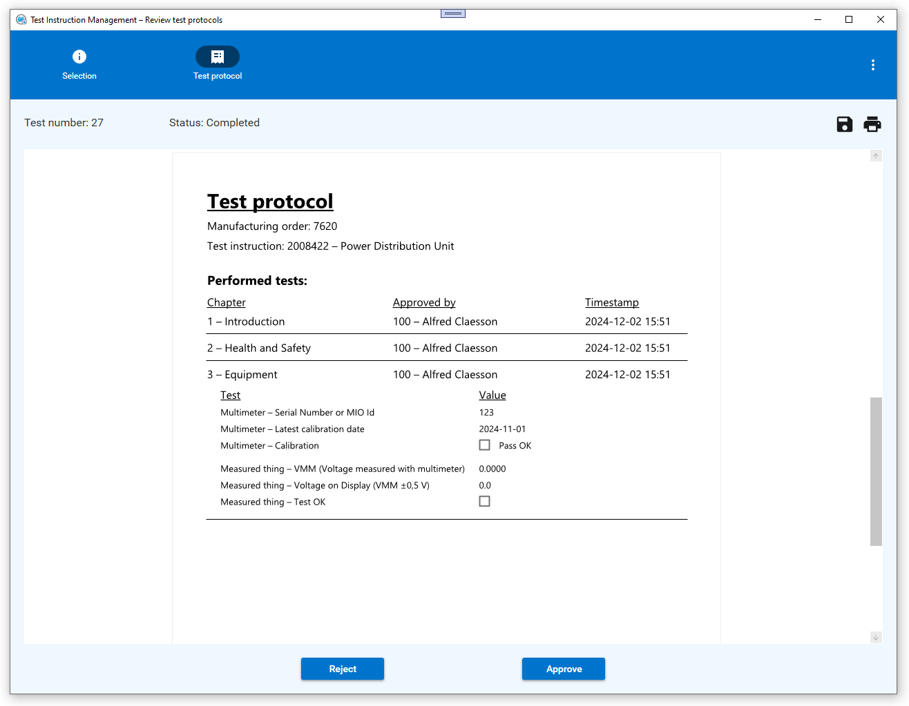909x706 pixels.
Task: Select the 2 – Health and Safety chapter
Action: click(x=259, y=348)
